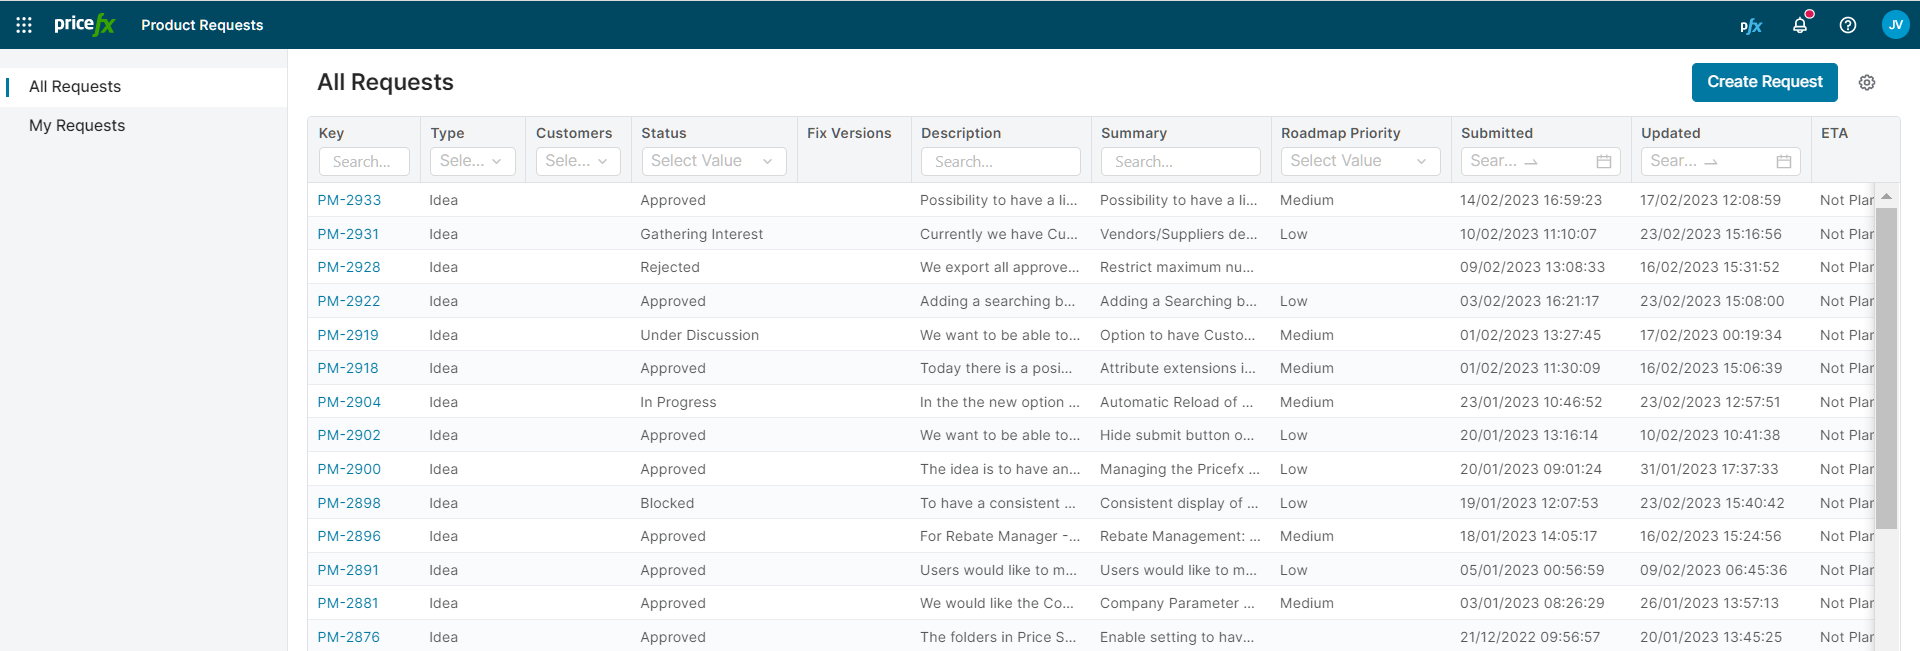This screenshot has height=651, width=1920.
Task: Click the Pricefx logo
Action: 85,25
